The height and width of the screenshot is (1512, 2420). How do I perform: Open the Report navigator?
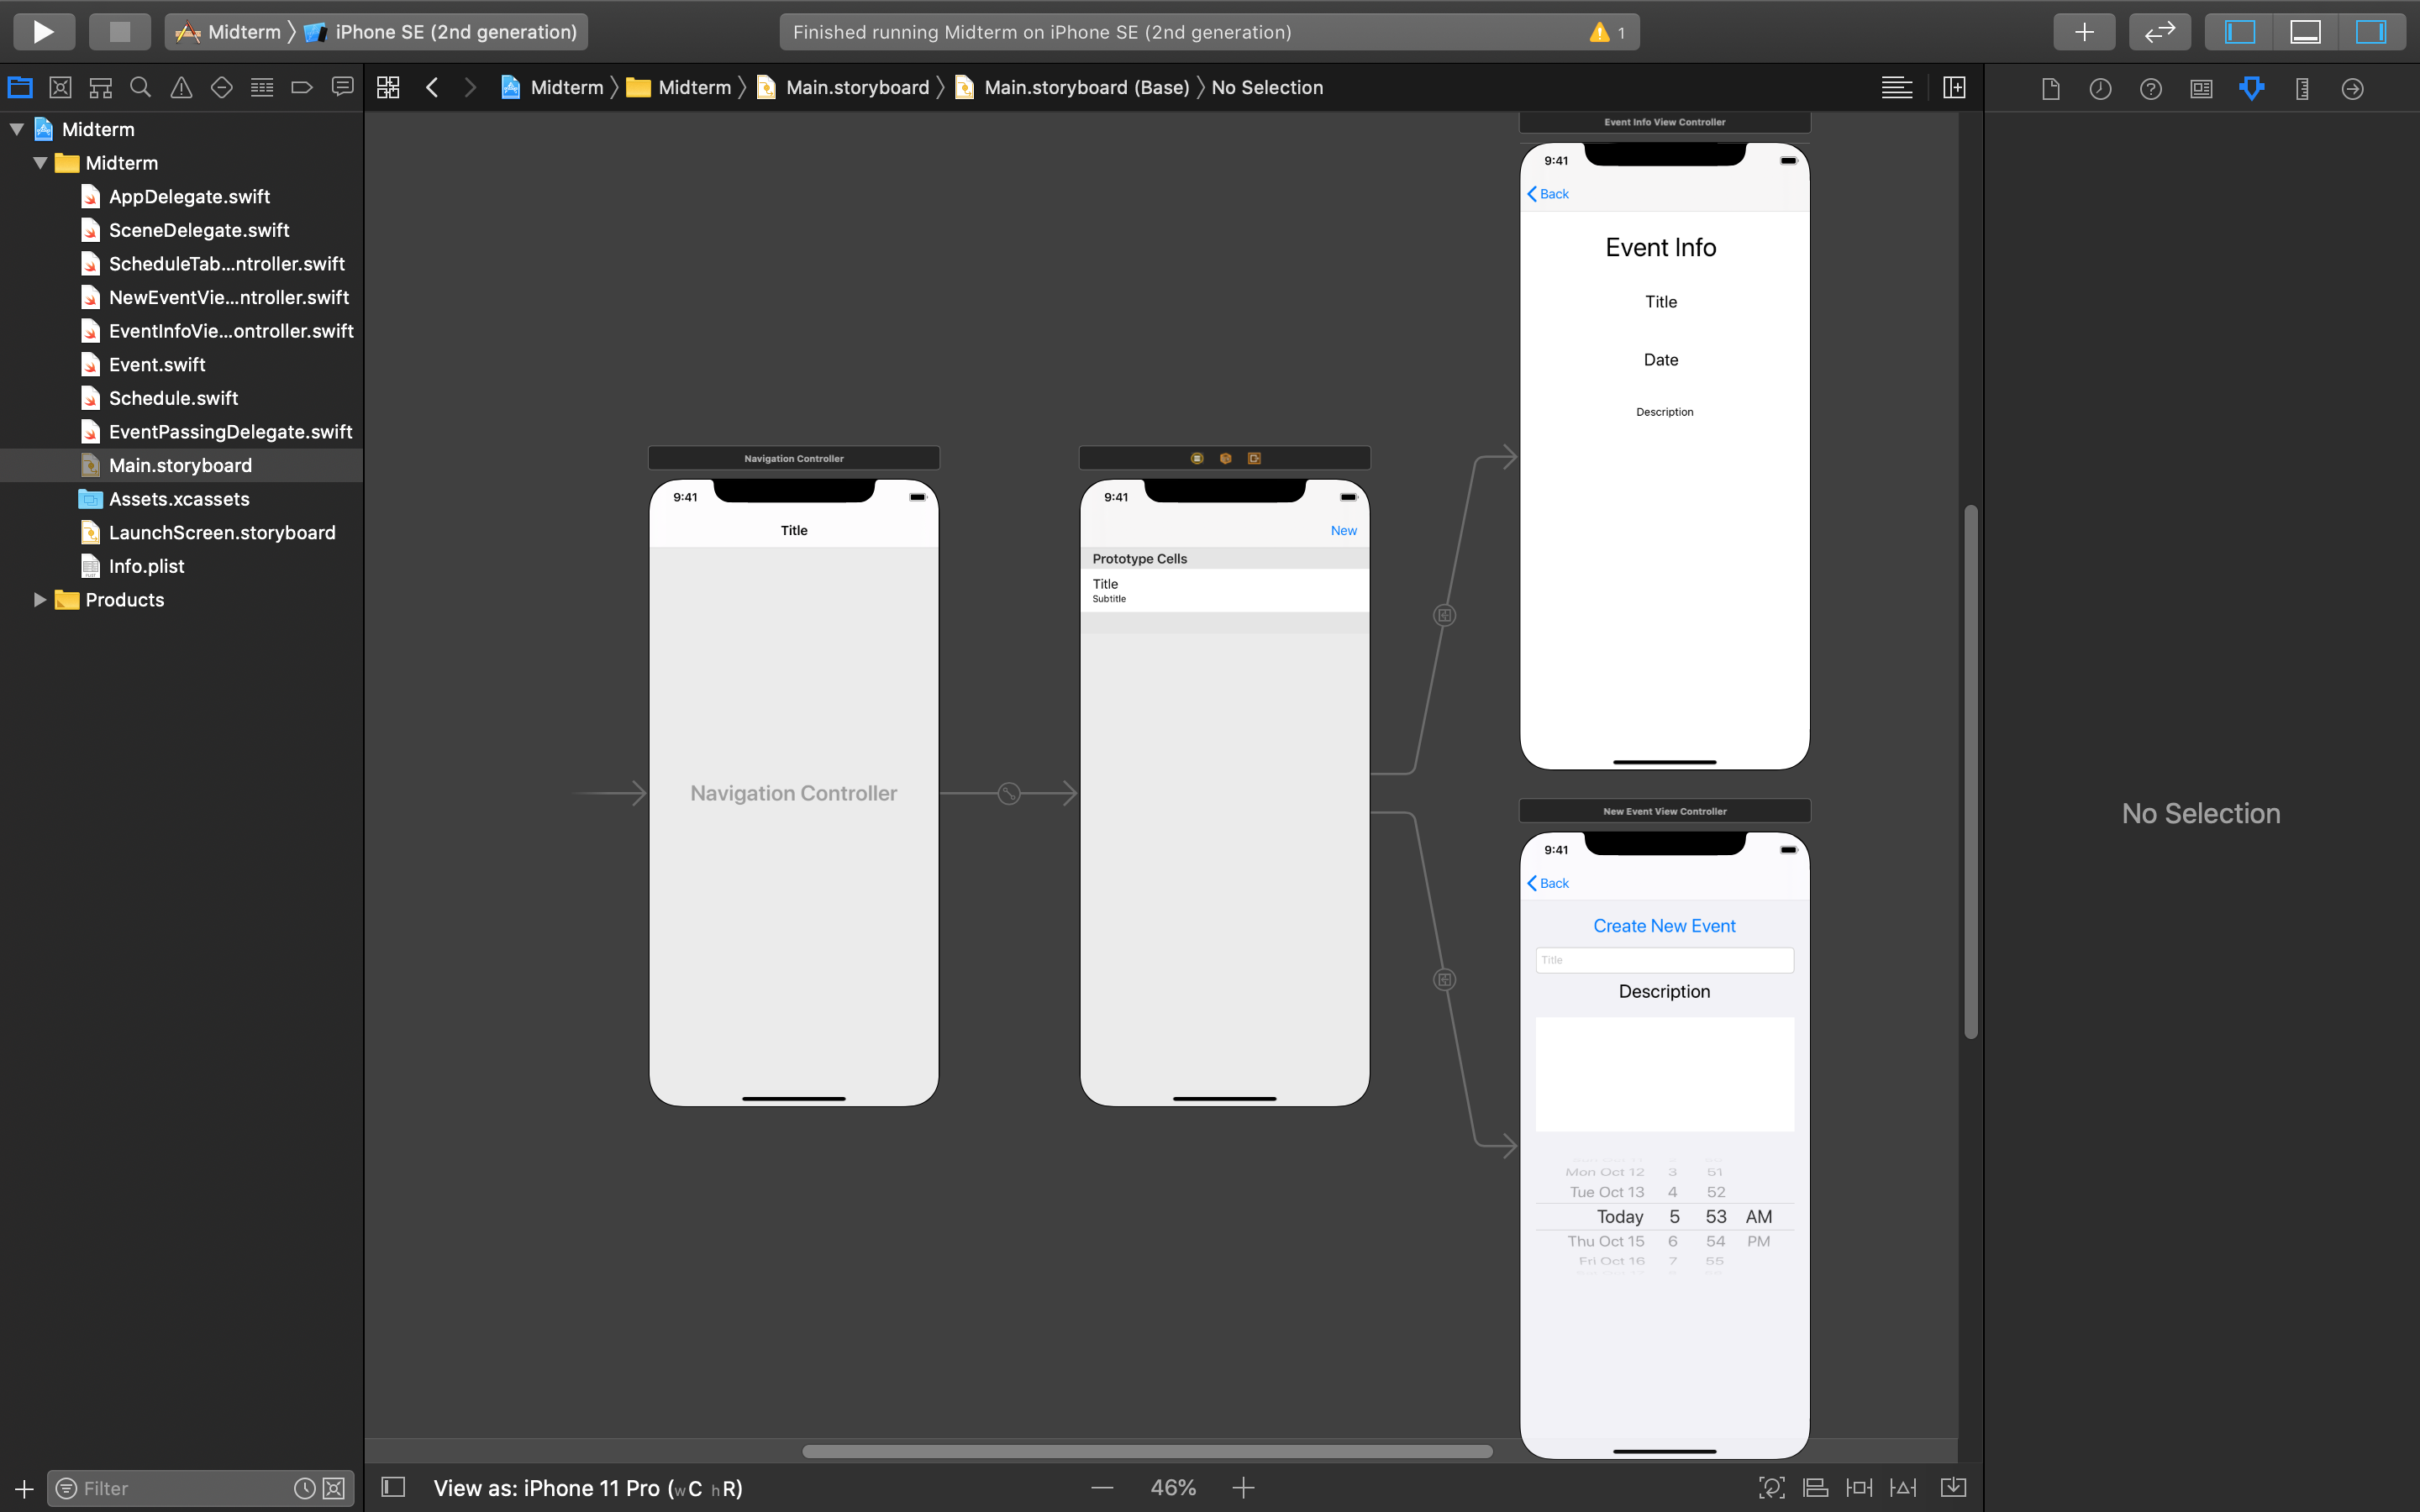[x=342, y=88]
